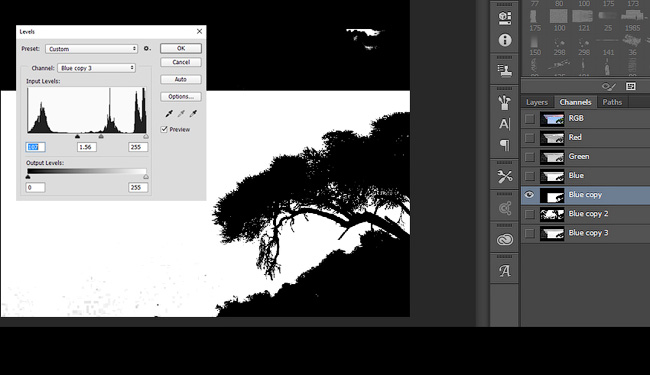The image size is (650, 375).
Task: Show the Blue copy 3 channel visibility
Action: (x=529, y=233)
